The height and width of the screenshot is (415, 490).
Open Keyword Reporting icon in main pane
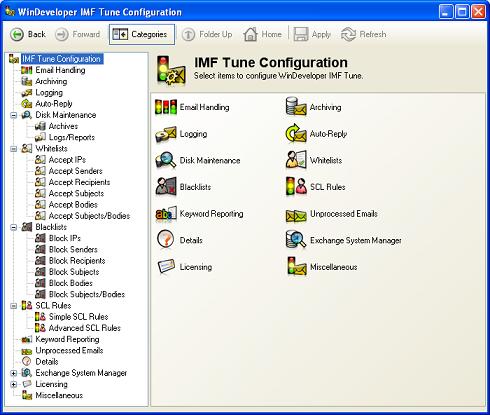tap(166, 214)
